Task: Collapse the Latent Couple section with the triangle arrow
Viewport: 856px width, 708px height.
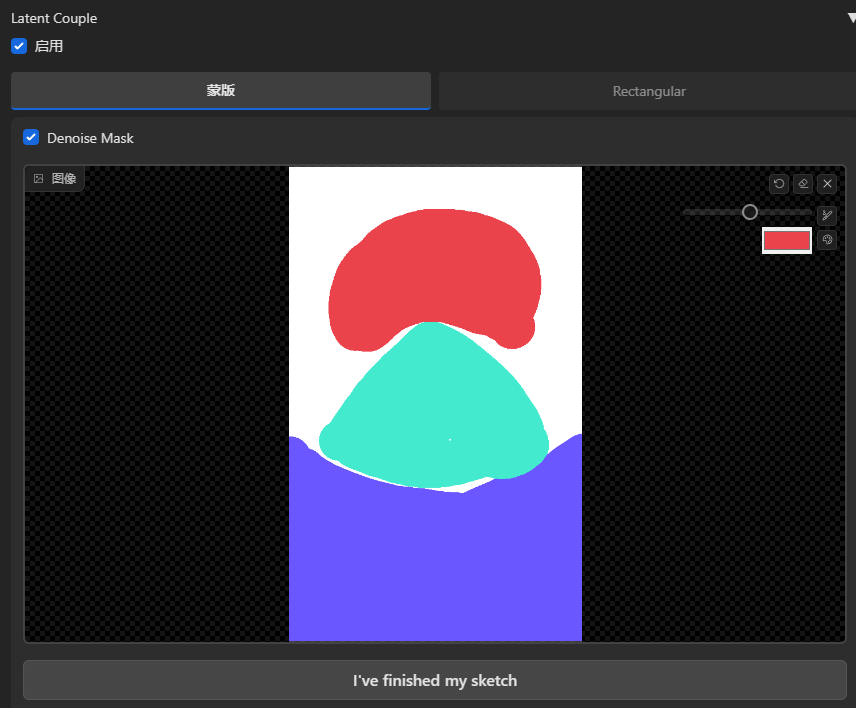Action: coord(852,18)
